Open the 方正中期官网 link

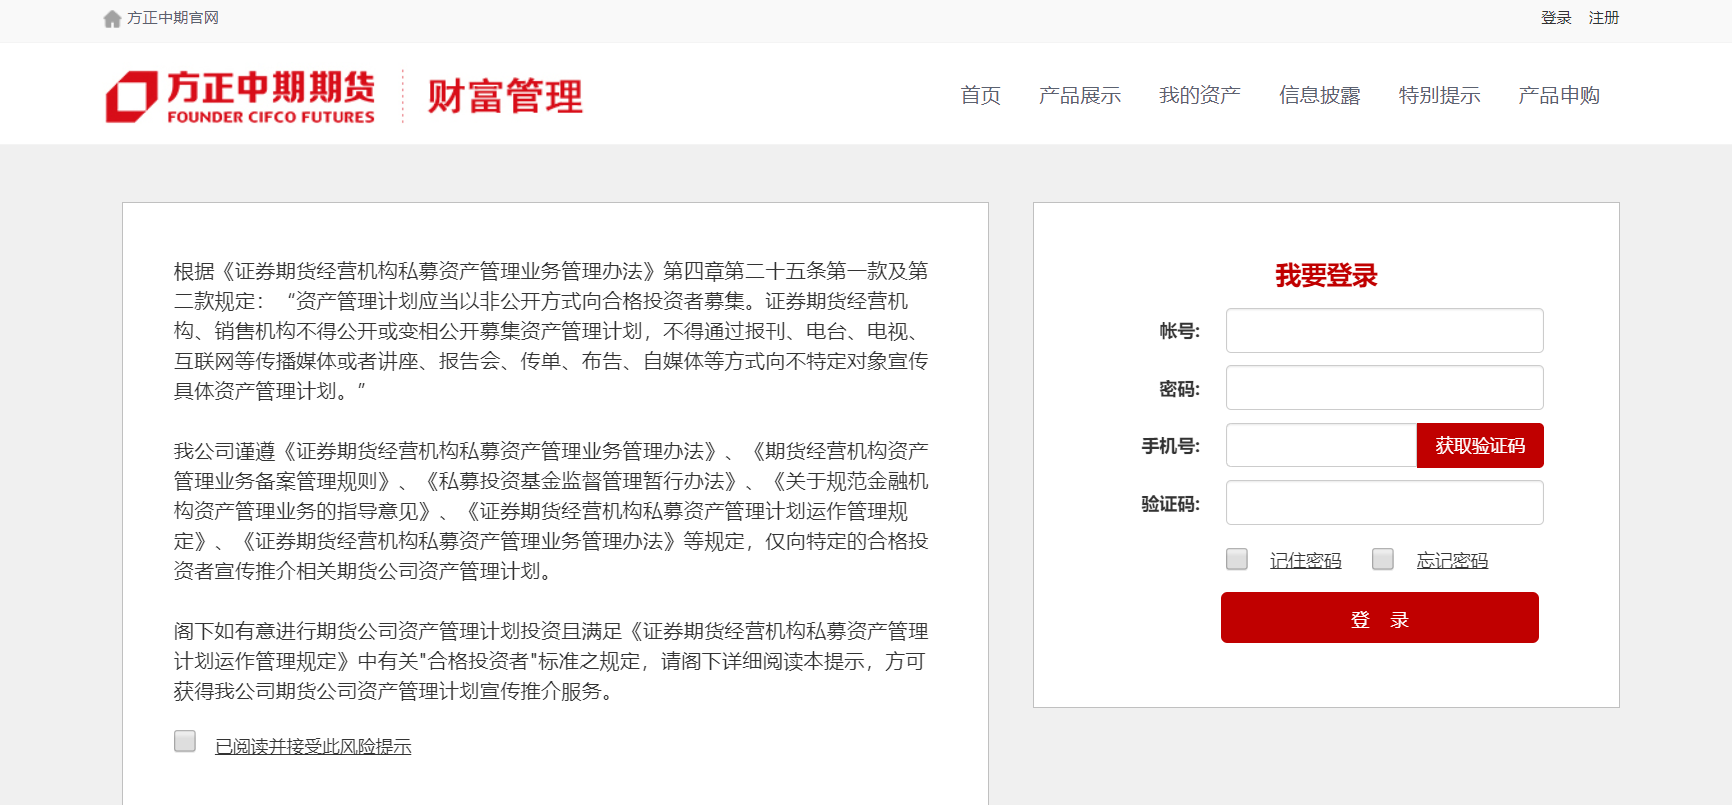pyautogui.click(x=173, y=18)
